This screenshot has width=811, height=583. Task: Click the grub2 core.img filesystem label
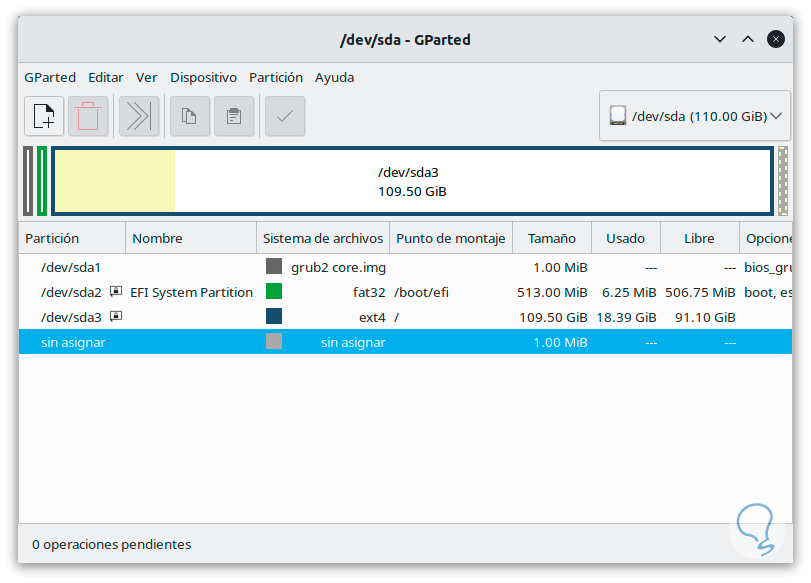338,267
